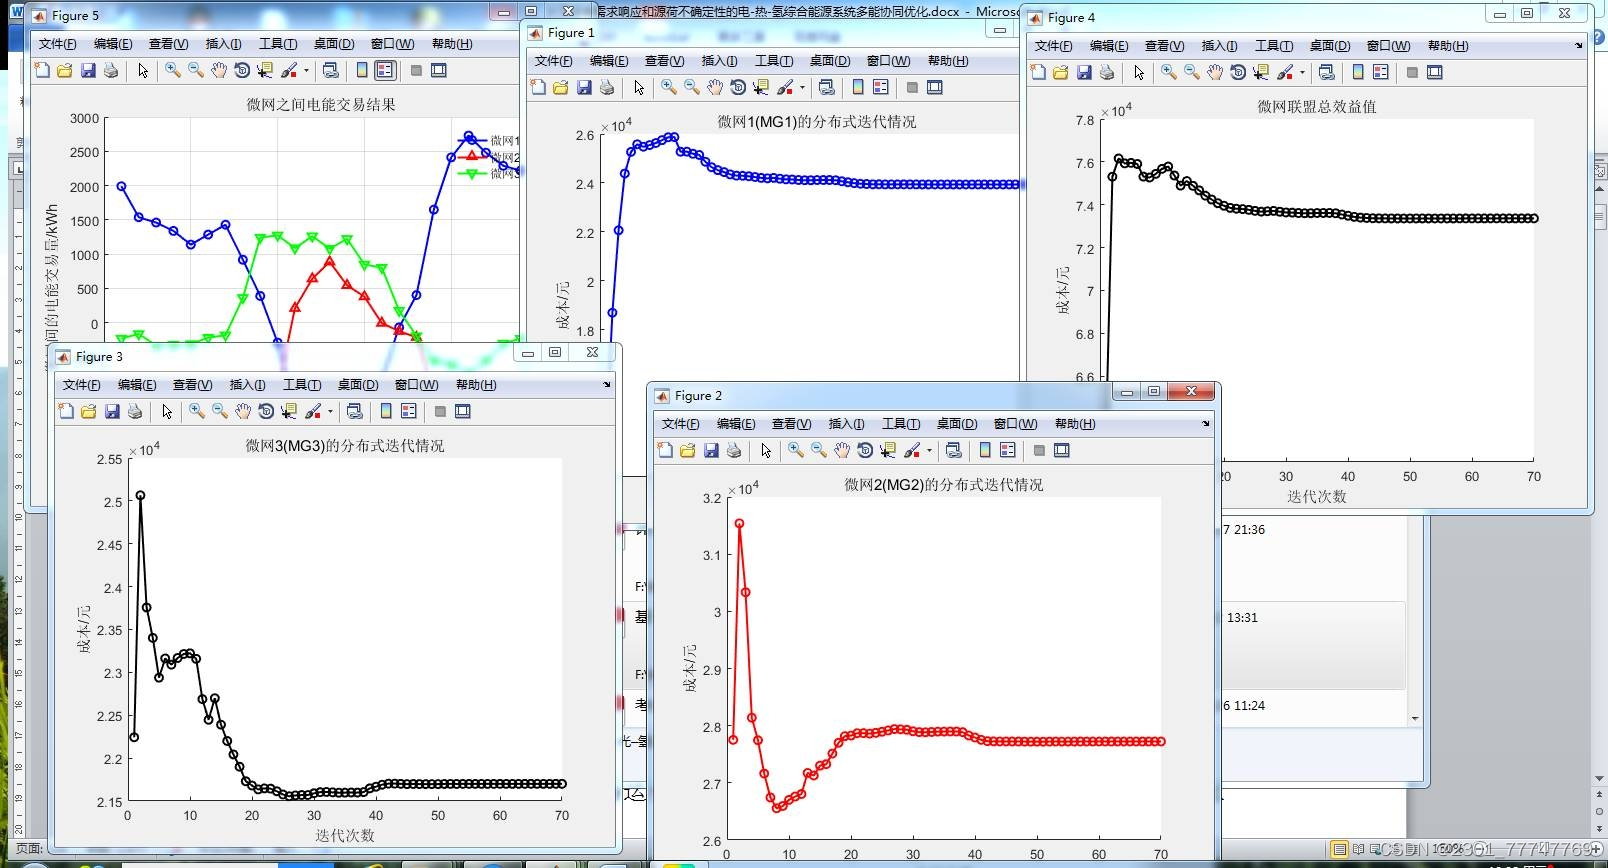Screen dimensions: 1608x868
Task: Click Print icon in Figure 4 toolbar
Action: point(1107,72)
